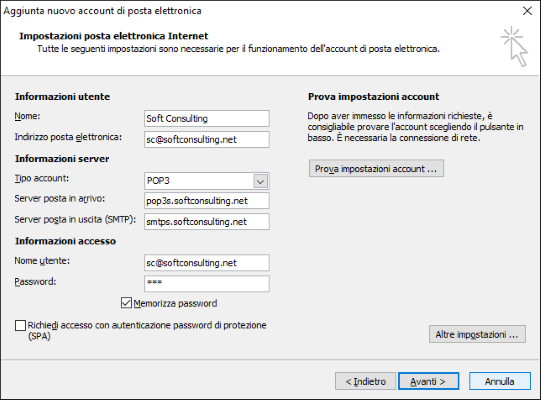Toggle the Memorizza password checkbox
Image resolution: width=541 pixels, height=400 pixels.
tap(126, 303)
